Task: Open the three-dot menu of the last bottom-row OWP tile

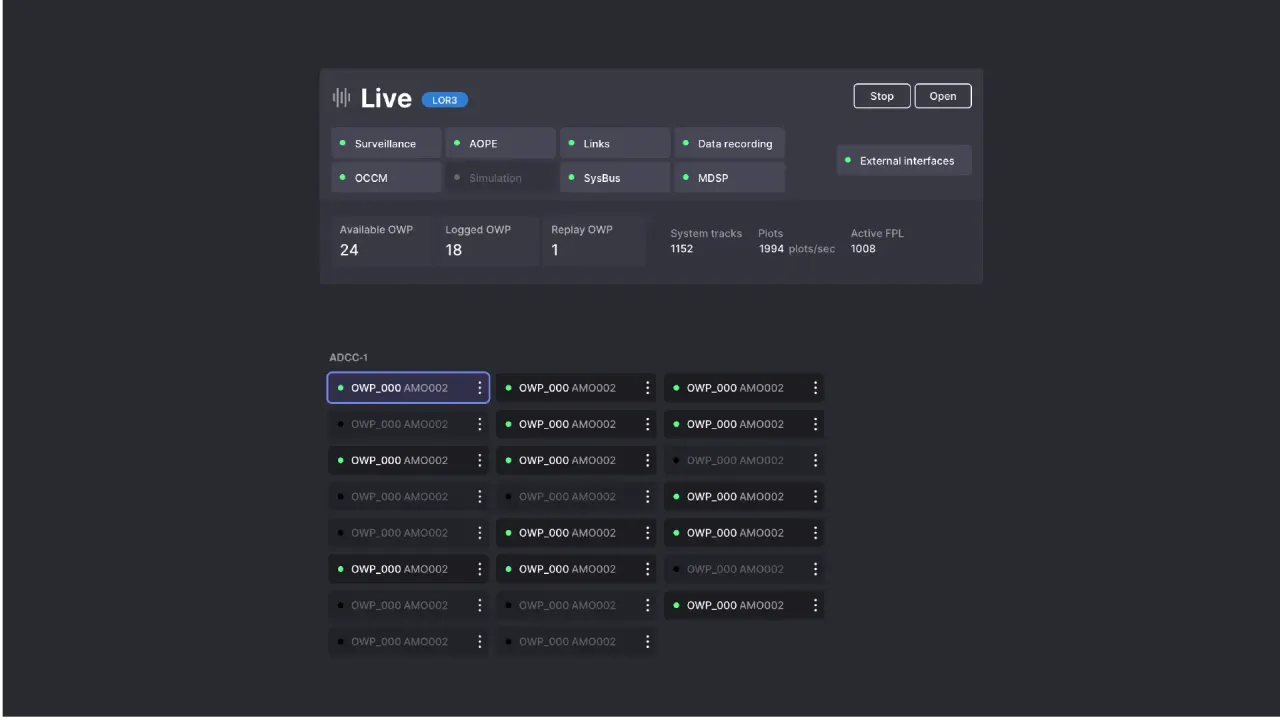Action: pyautogui.click(x=647, y=642)
